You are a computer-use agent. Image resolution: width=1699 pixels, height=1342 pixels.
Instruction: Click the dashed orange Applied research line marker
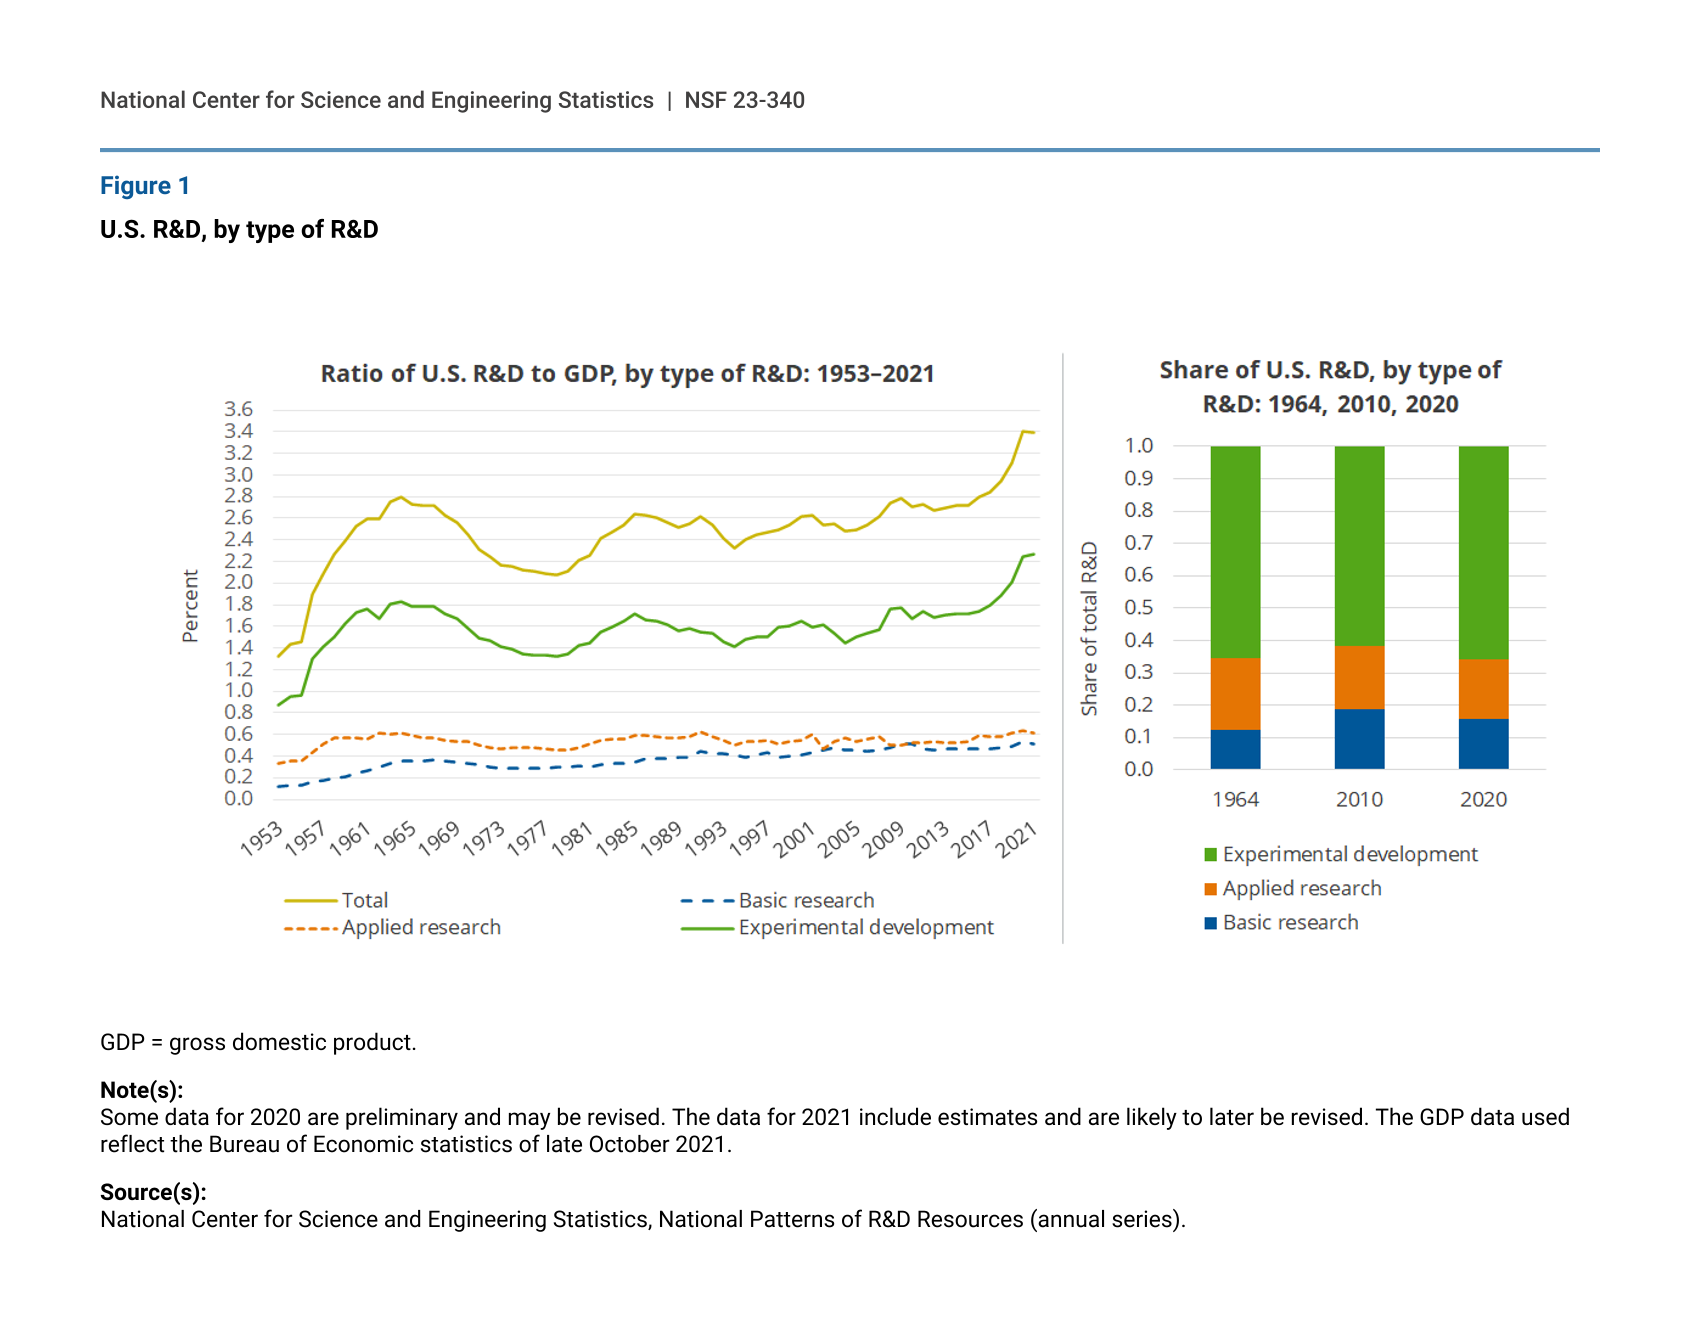click(310, 928)
